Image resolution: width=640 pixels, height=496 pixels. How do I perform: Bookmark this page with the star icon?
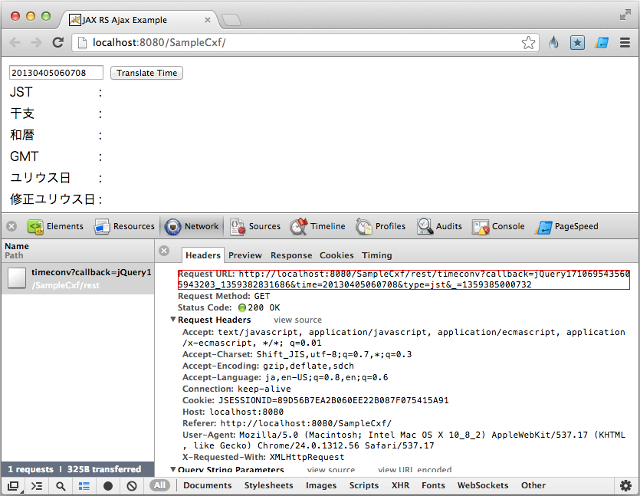point(528,42)
